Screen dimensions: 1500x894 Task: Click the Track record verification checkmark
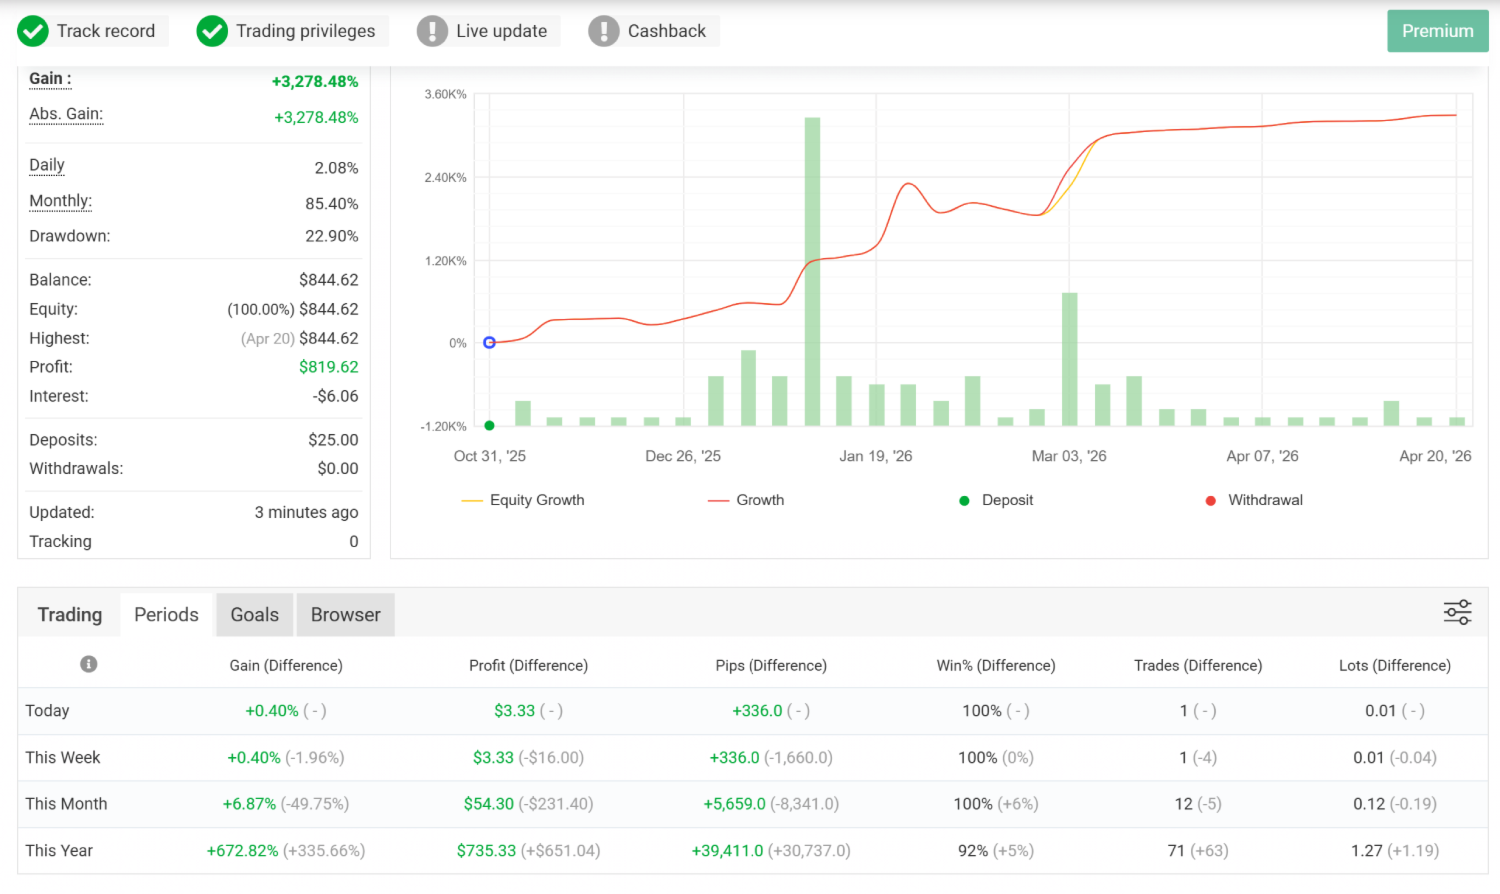(x=33, y=31)
